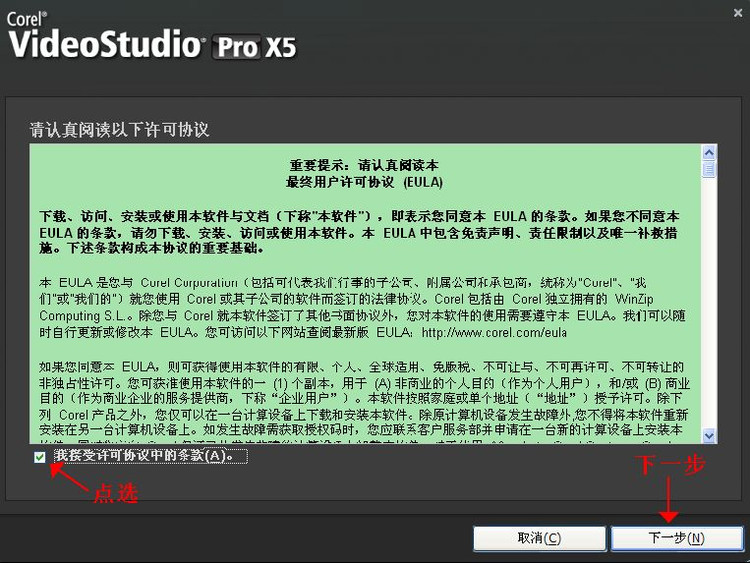Click the 我接受许可协议中的条款(A) label
Viewport: 750px width, 563px height.
click(x=151, y=456)
